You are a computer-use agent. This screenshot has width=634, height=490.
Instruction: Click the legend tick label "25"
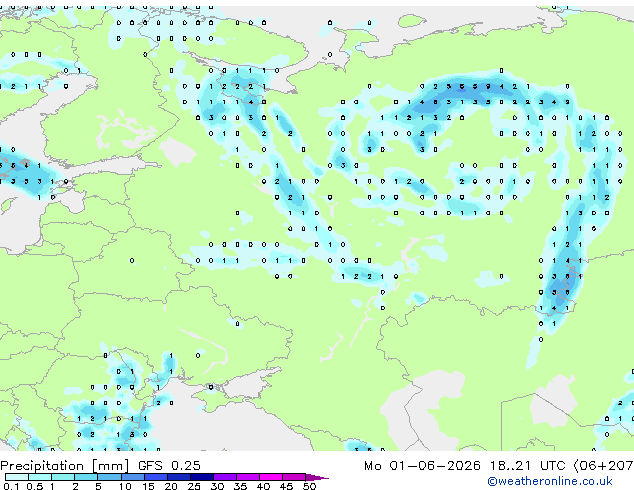pyautogui.click(x=194, y=486)
